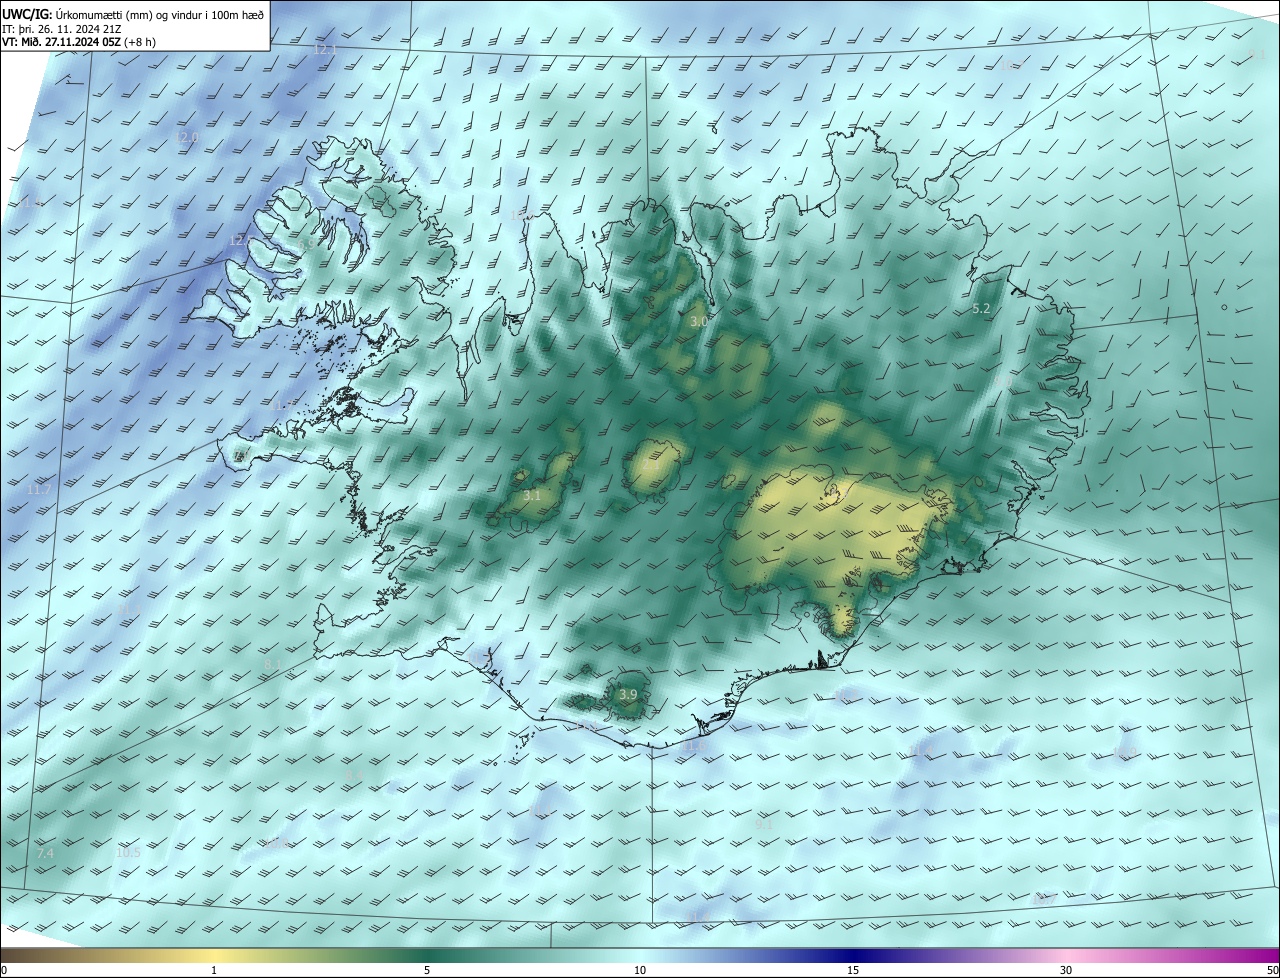Click the colorbar tick label 5
The width and height of the screenshot is (1280, 978).
[427, 971]
